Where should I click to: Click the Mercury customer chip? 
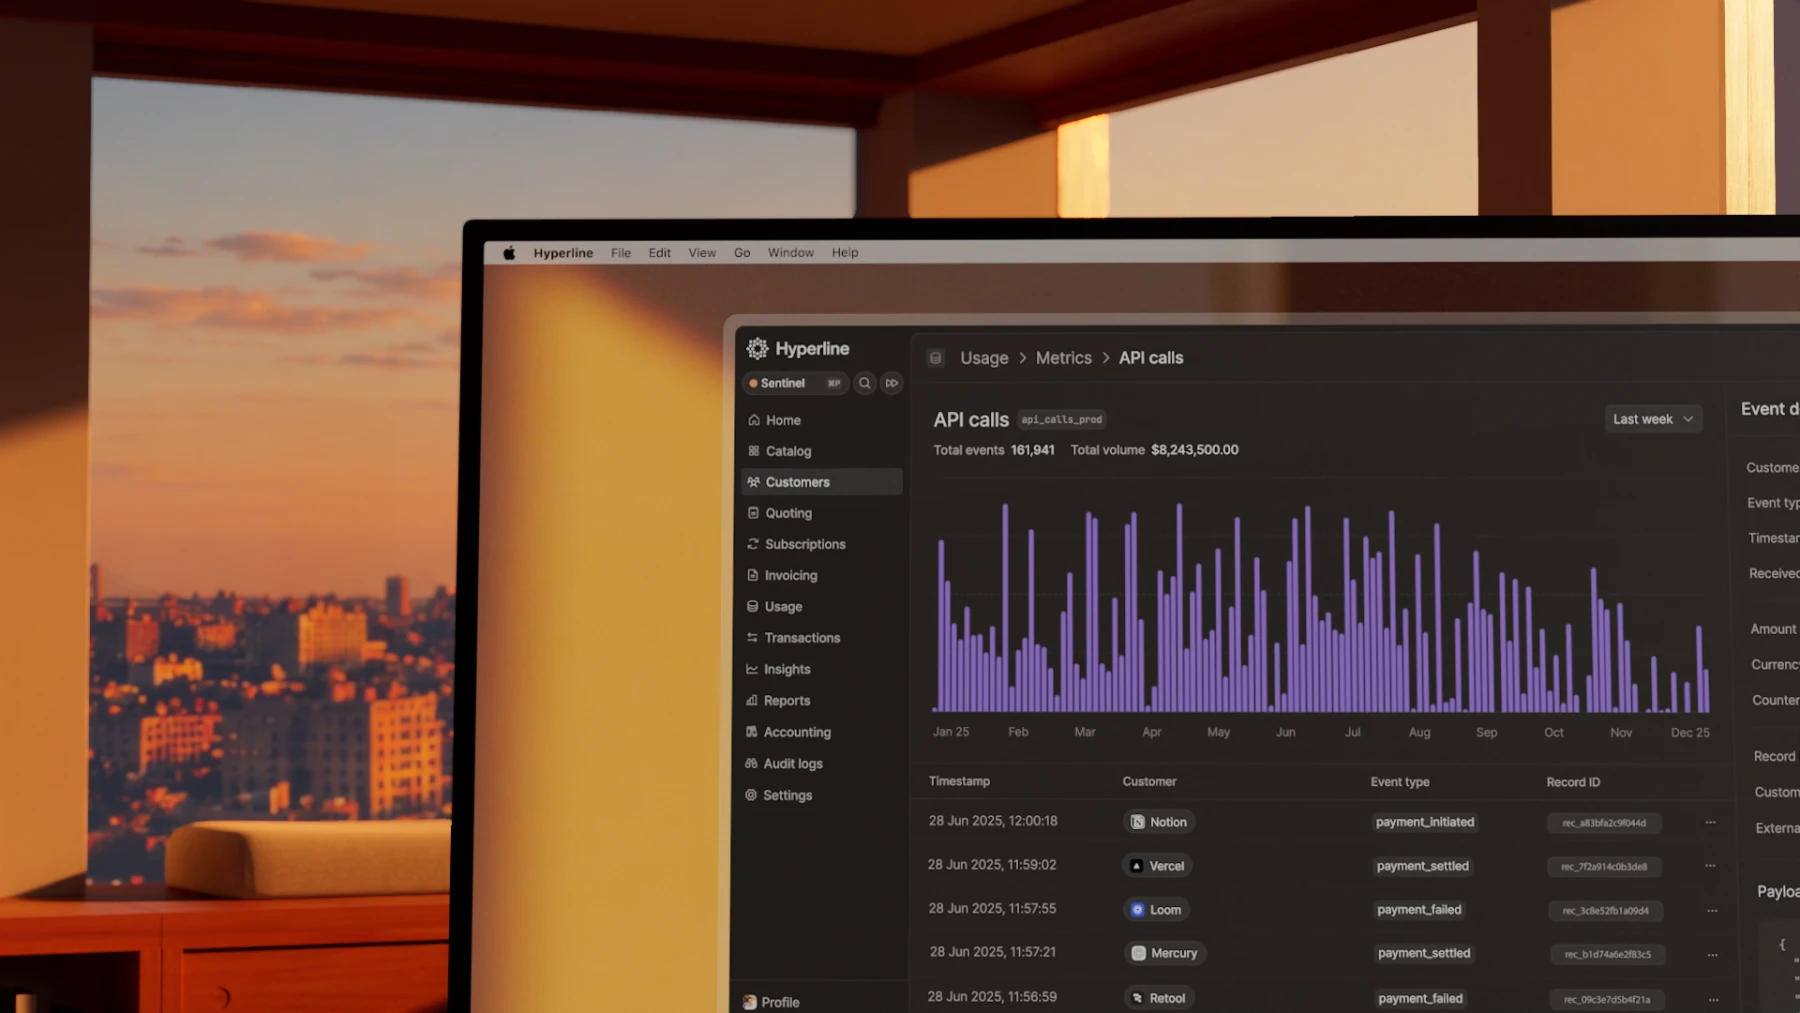coord(1164,954)
